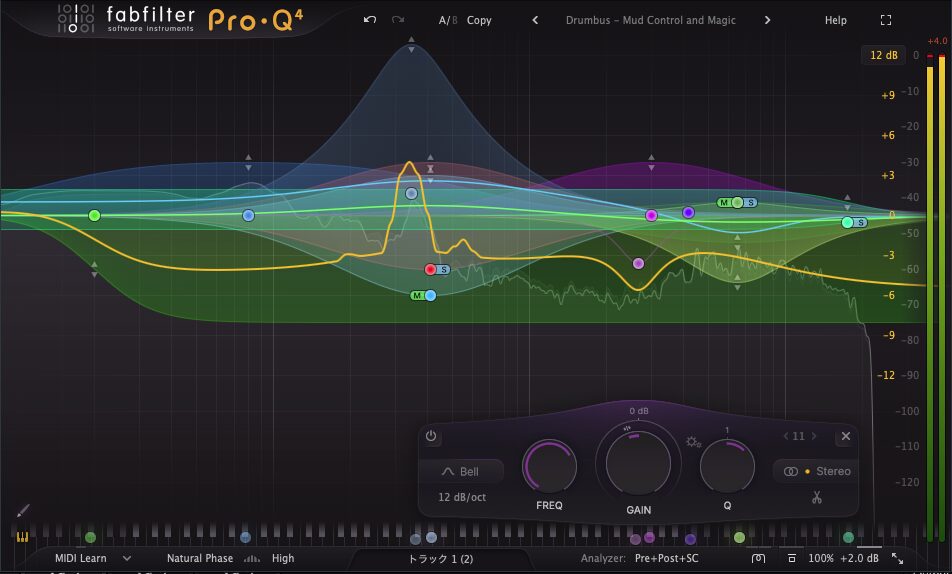Select the green M/S band node
Viewport: 952px width, 574px height.
point(737,203)
